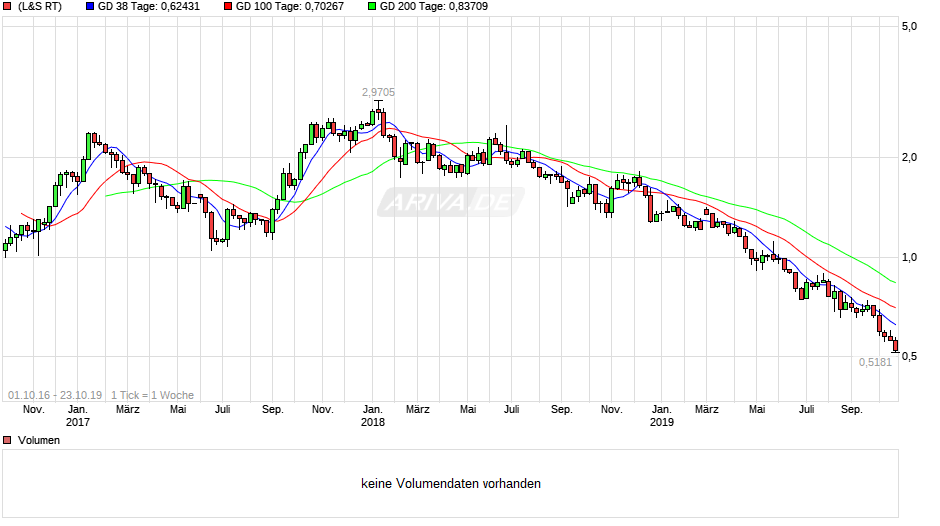Click the keine Volumendaten vorhanden message
This screenshot has width=940, height=526.
pyautogui.click(x=451, y=483)
